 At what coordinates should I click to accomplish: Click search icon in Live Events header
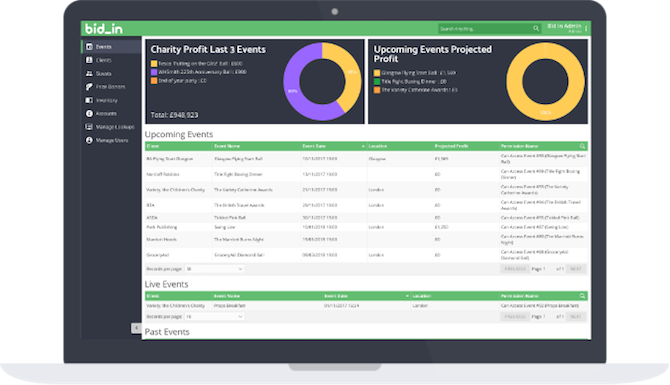pyautogui.click(x=582, y=296)
